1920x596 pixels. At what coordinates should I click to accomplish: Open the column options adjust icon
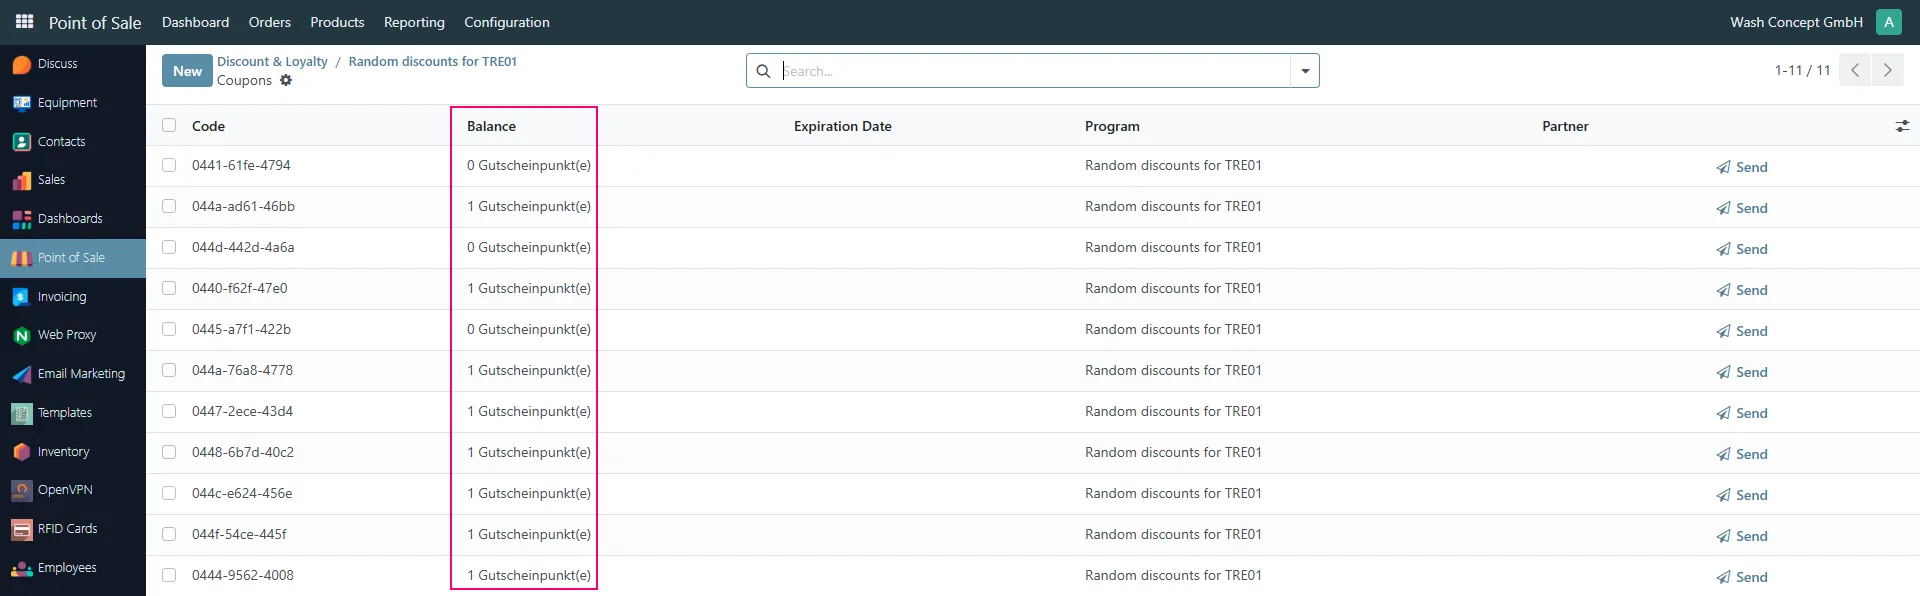[1902, 126]
